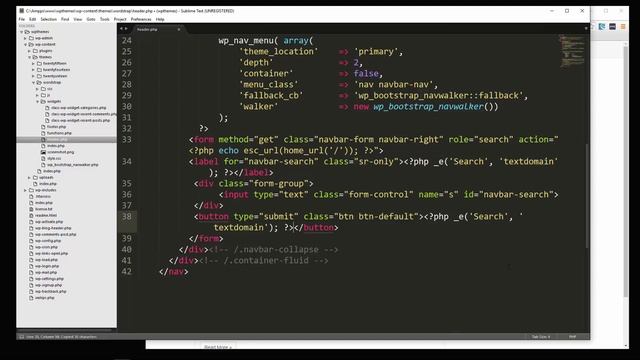This screenshot has height=360, width=640.
Task: Expand the twentysixteen folder
Action: coord(33,76)
